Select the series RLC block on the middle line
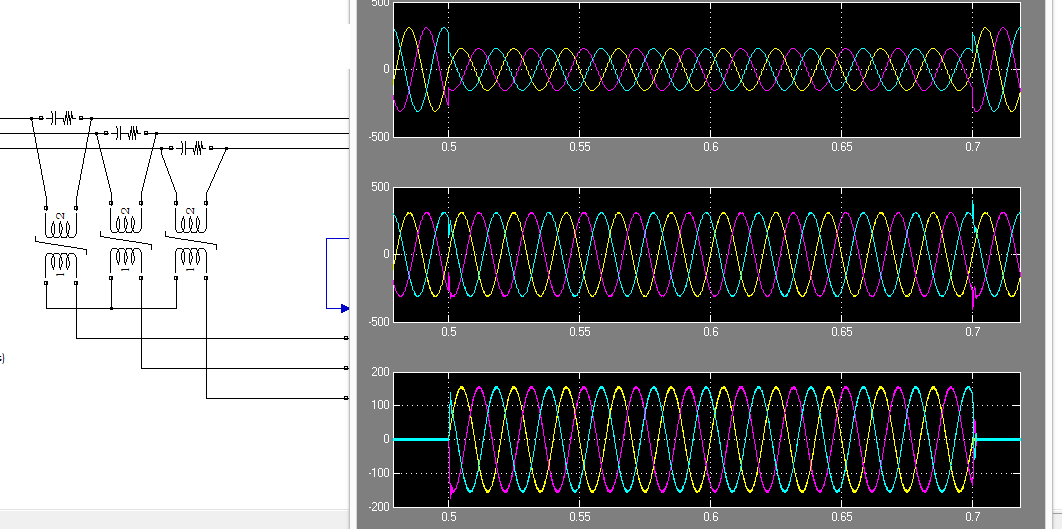The height and width of the screenshot is (529, 1062). tap(126, 133)
